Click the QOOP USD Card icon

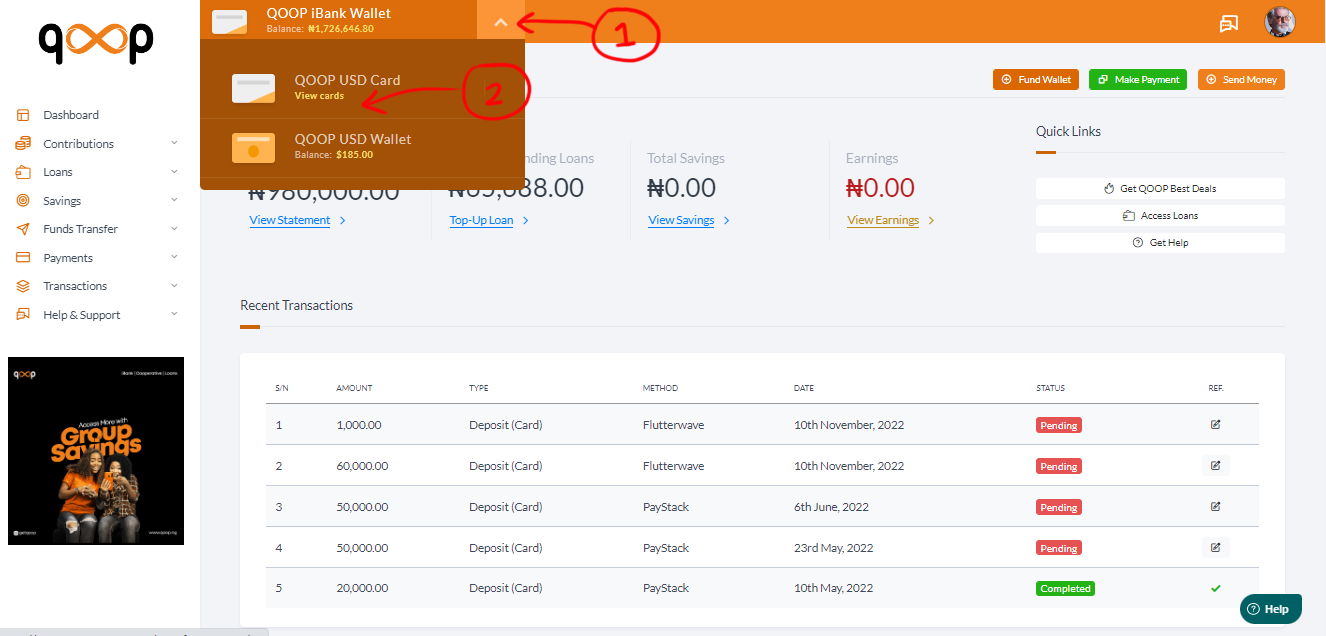tap(253, 88)
